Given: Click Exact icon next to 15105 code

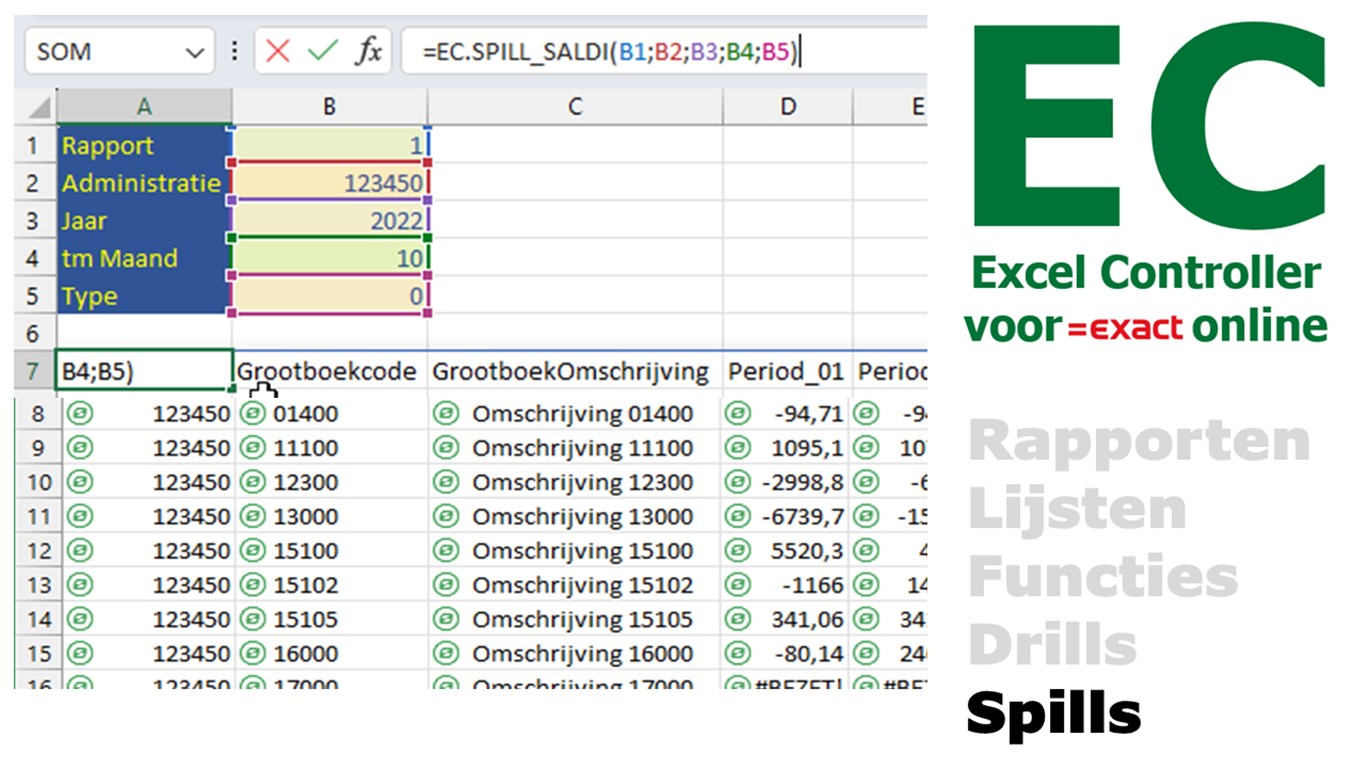Looking at the screenshot, I should click(254, 619).
